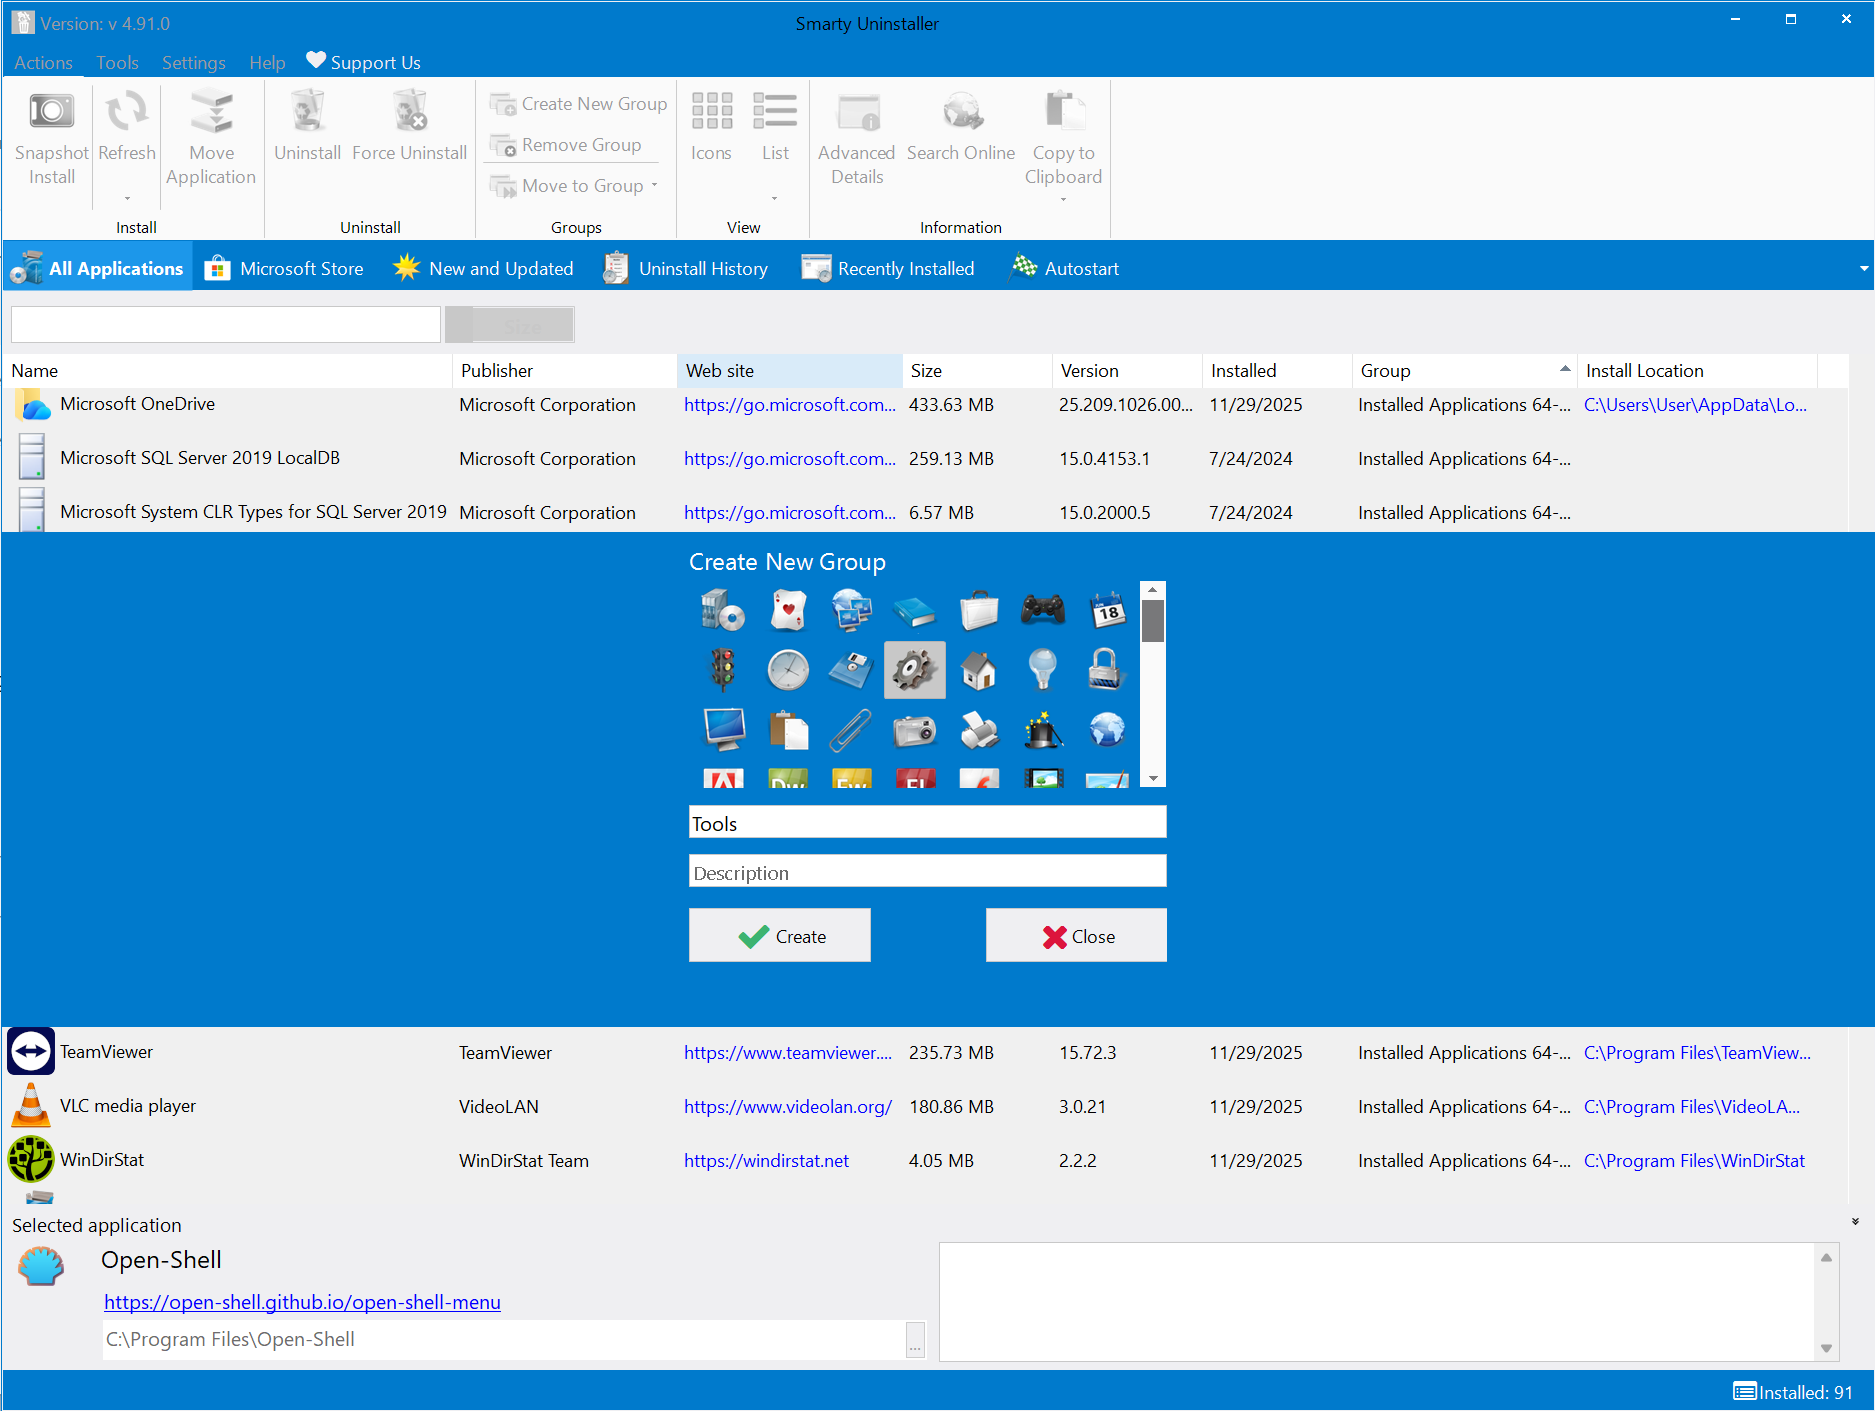Open the Tools menu
The height and width of the screenshot is (1411, 1875).
pos(117,62)
